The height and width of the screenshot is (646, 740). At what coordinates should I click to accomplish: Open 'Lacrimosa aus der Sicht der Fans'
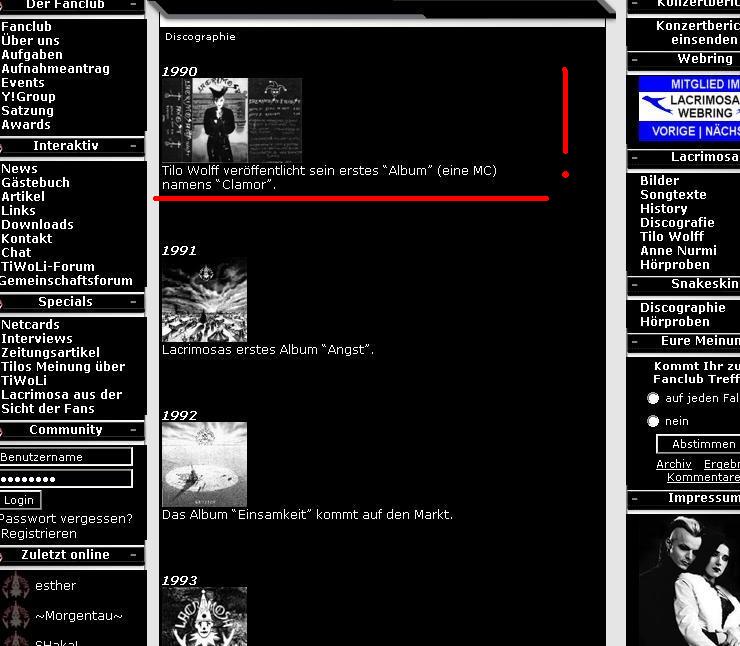(61, 402)
